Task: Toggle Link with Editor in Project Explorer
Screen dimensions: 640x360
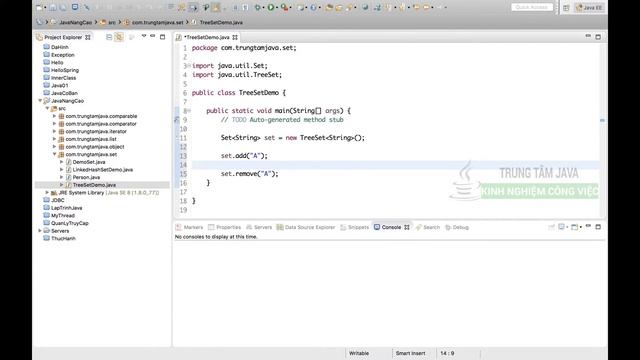Action: pyautogui.click(x=119, y=37)
